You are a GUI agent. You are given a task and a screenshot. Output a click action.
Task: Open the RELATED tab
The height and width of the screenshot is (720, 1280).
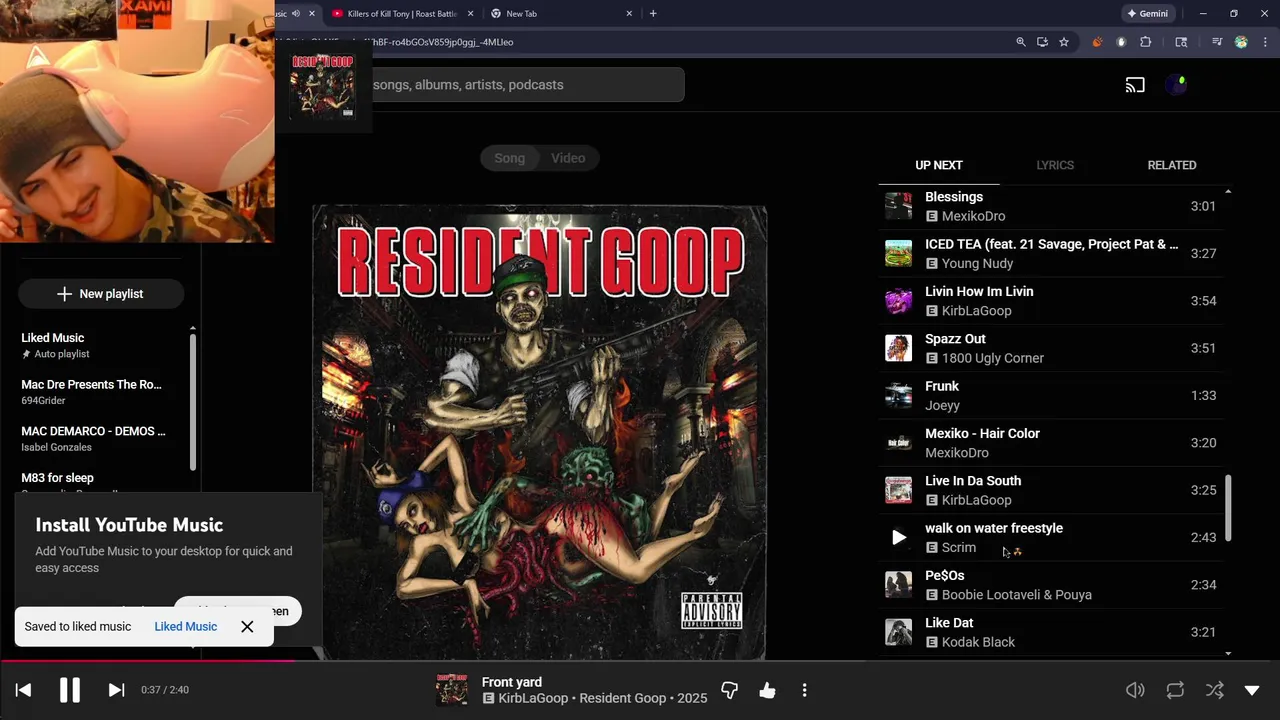point(1172,165)
